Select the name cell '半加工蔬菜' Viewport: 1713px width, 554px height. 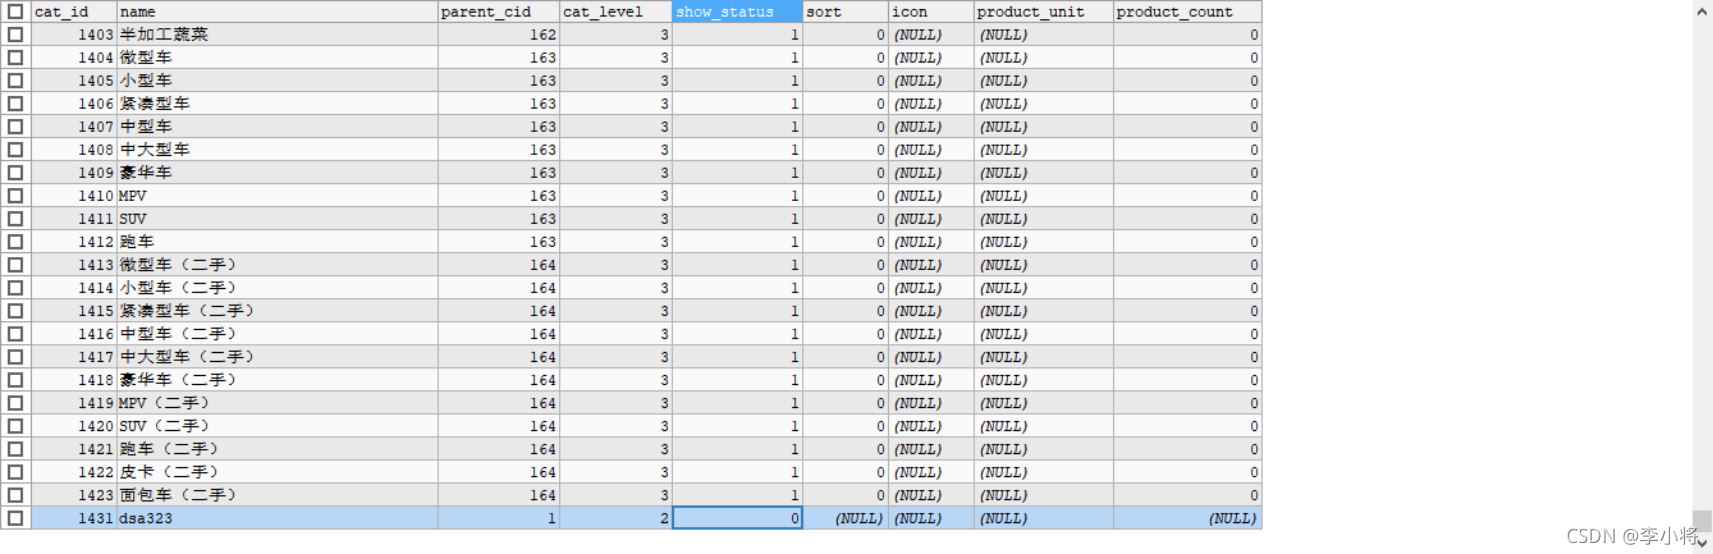tap(277, 34)
